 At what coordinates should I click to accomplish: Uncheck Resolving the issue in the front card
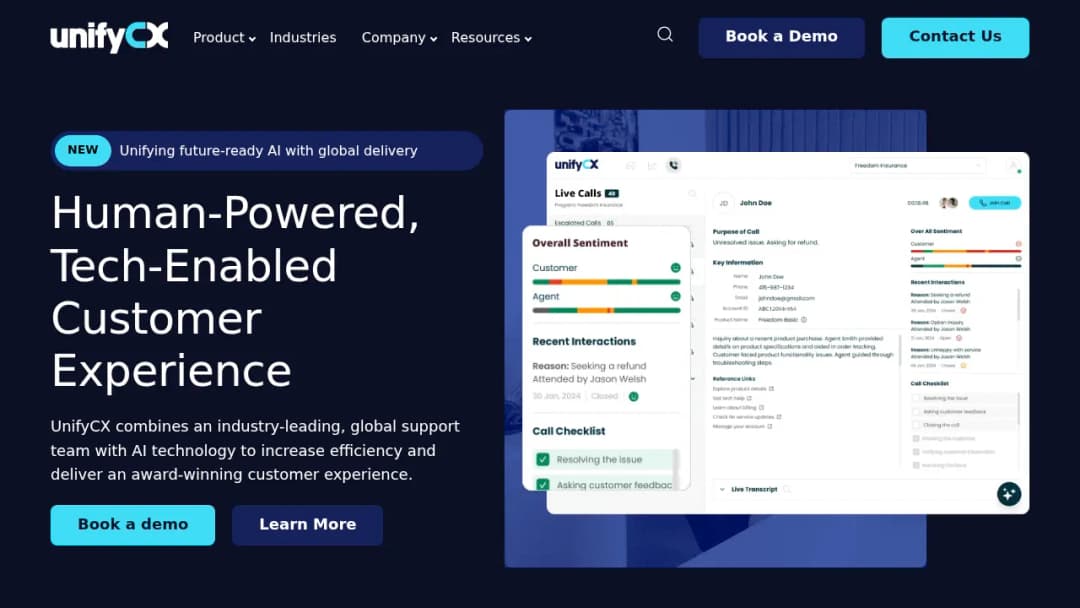coord(543,459)
